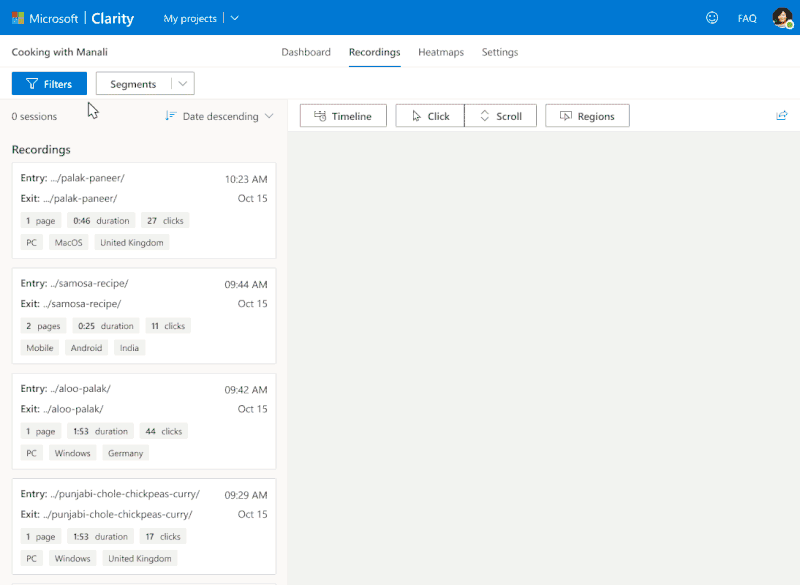This screenshot has height=585, width=800.
Task: Open the user profile avatar
Action: coord(782,18)
